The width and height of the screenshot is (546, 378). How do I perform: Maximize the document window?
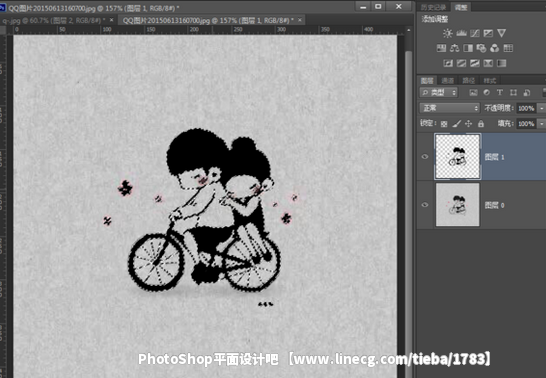pos(378,6)
